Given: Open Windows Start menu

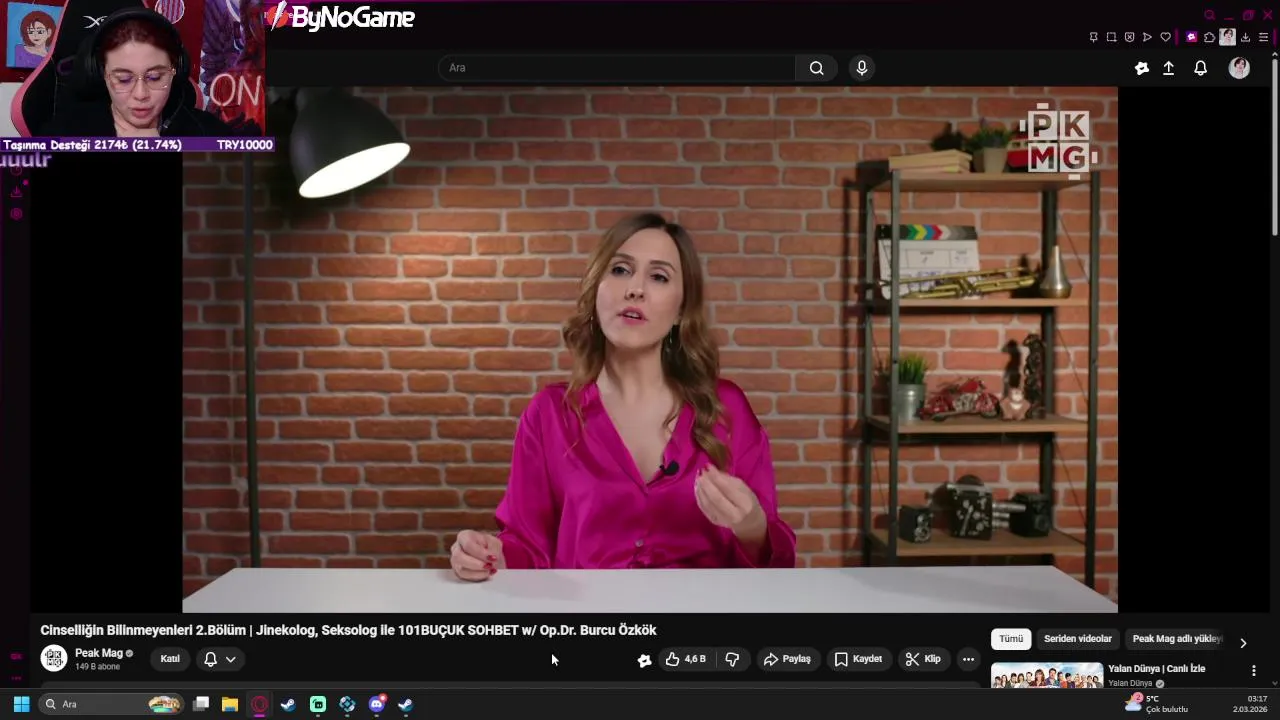Looking at the screenshot, I should coord(21,704).
